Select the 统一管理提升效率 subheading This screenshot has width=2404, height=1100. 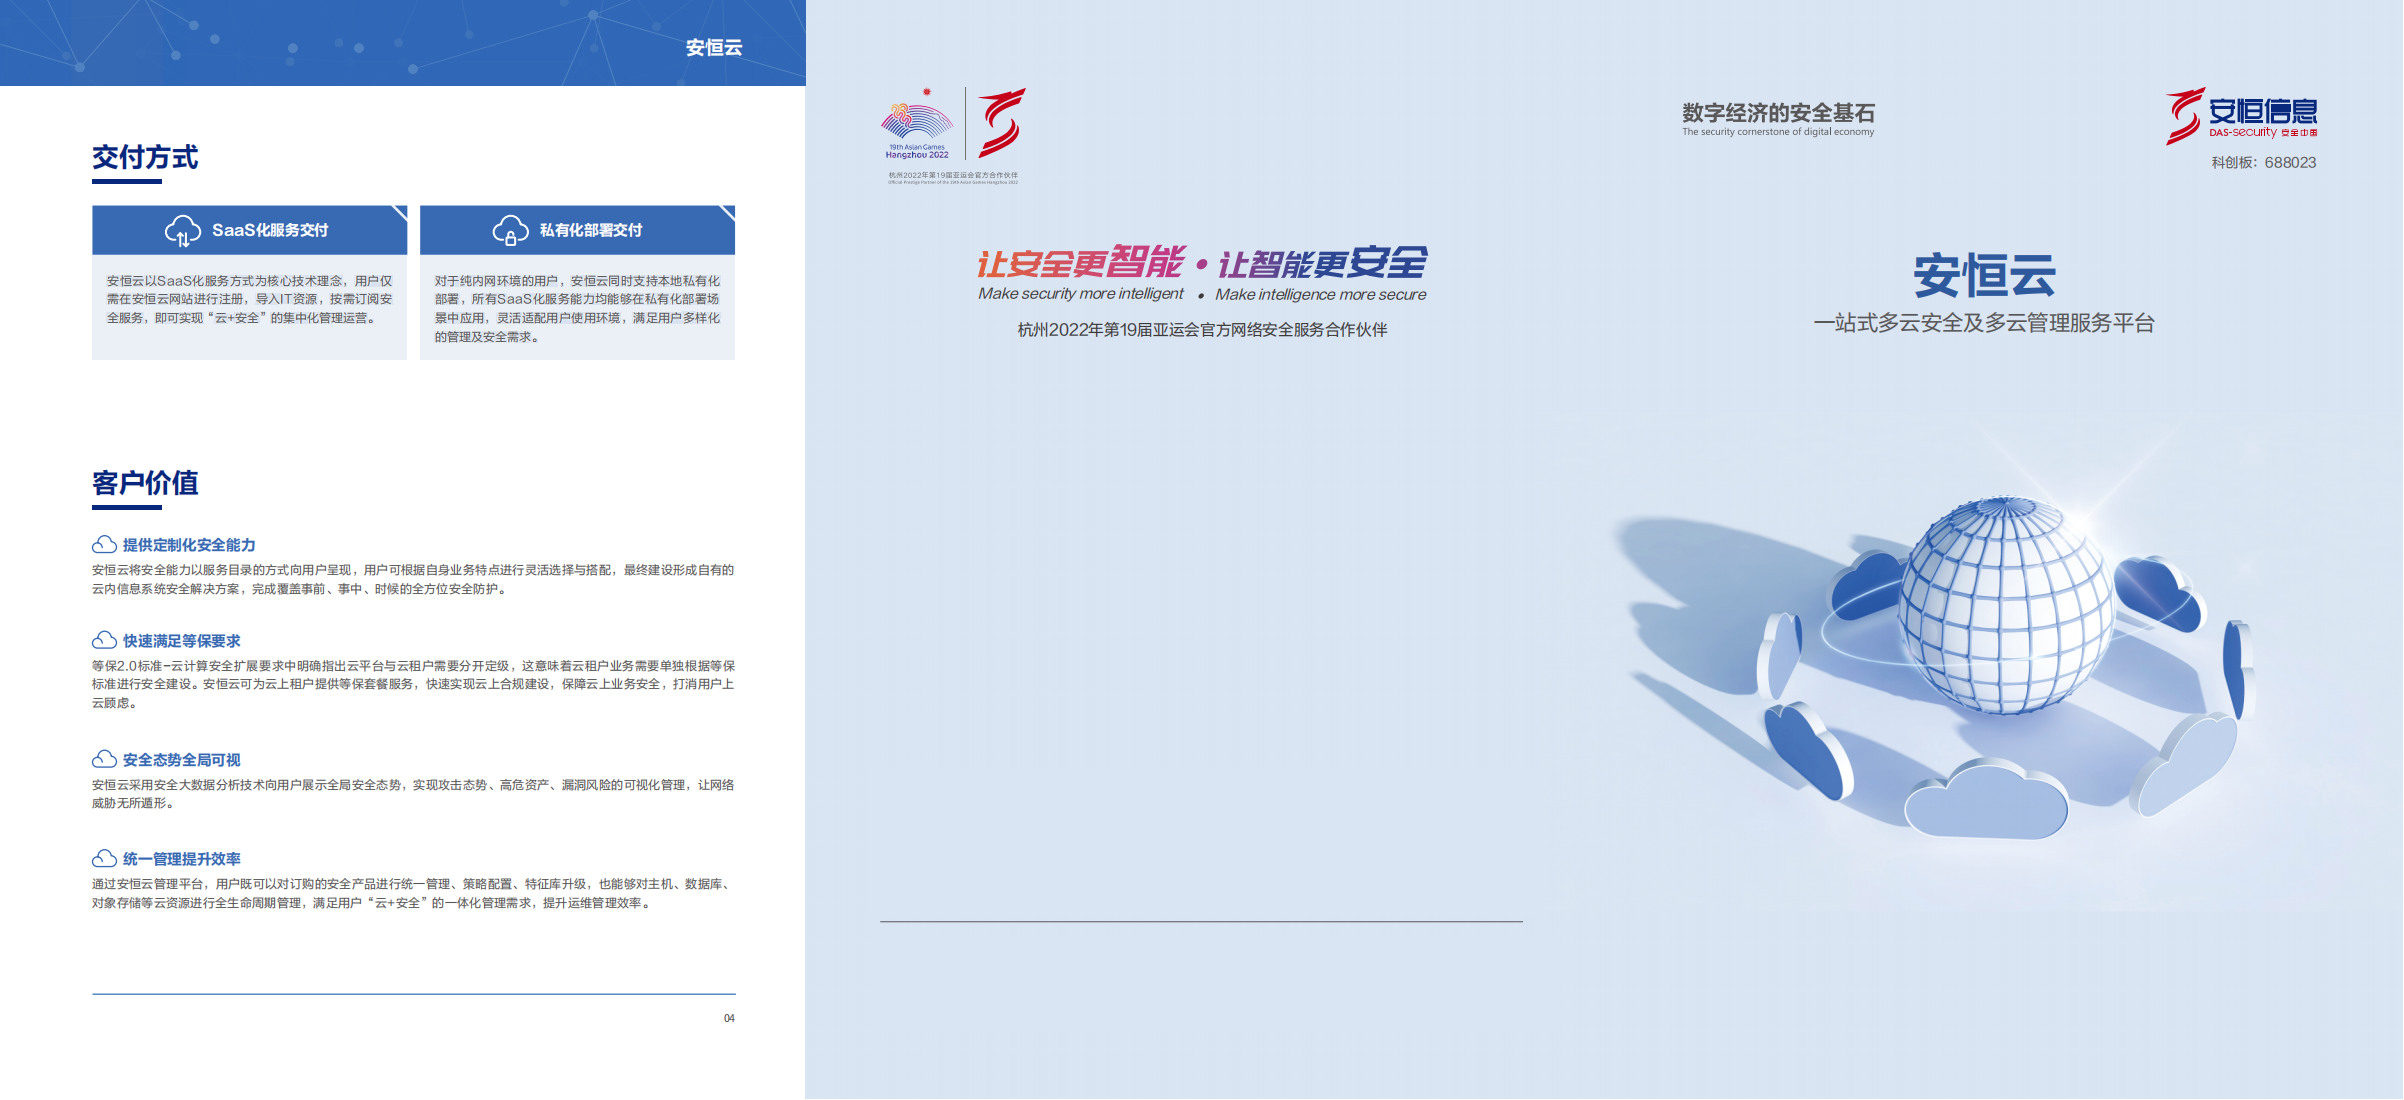[182, 859]
